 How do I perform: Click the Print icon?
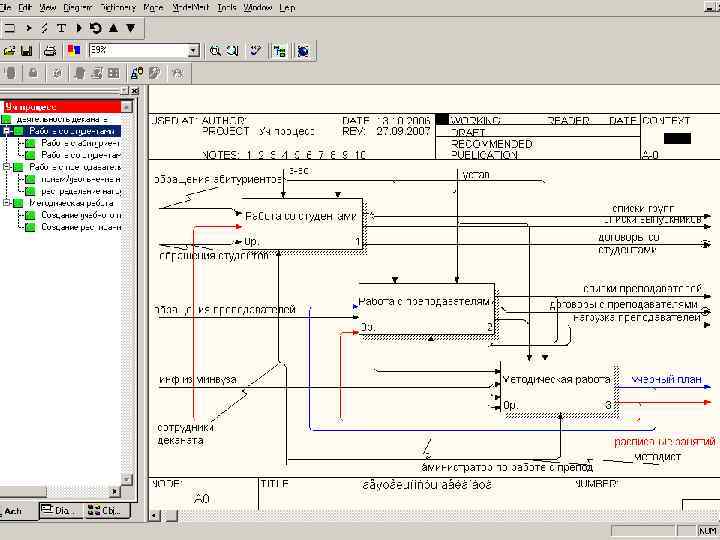tap(48, 50)
